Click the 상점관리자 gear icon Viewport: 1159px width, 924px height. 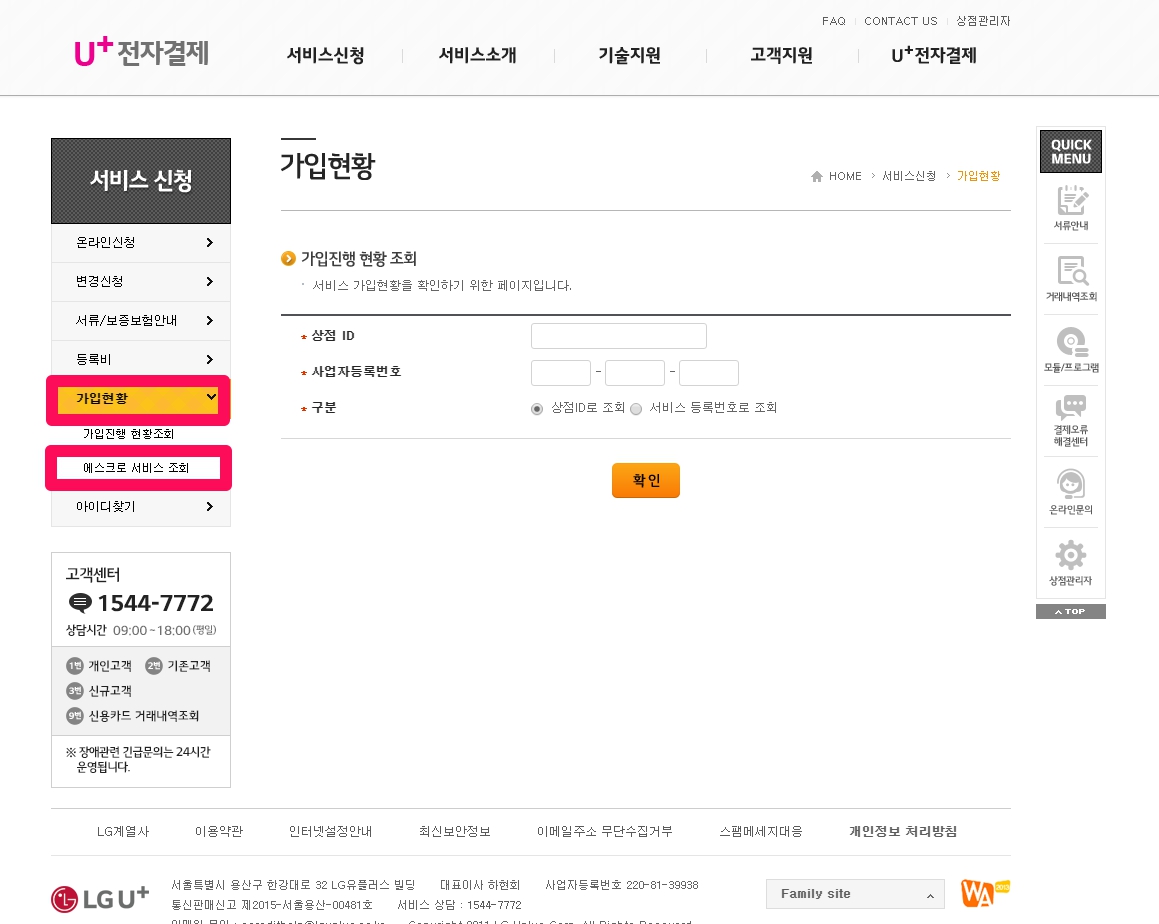pos(1071,556)
